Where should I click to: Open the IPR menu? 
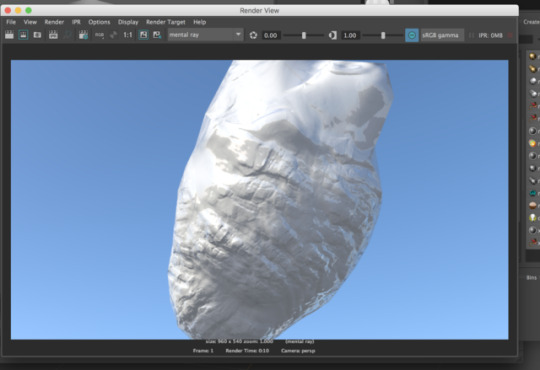click(76, 22)
